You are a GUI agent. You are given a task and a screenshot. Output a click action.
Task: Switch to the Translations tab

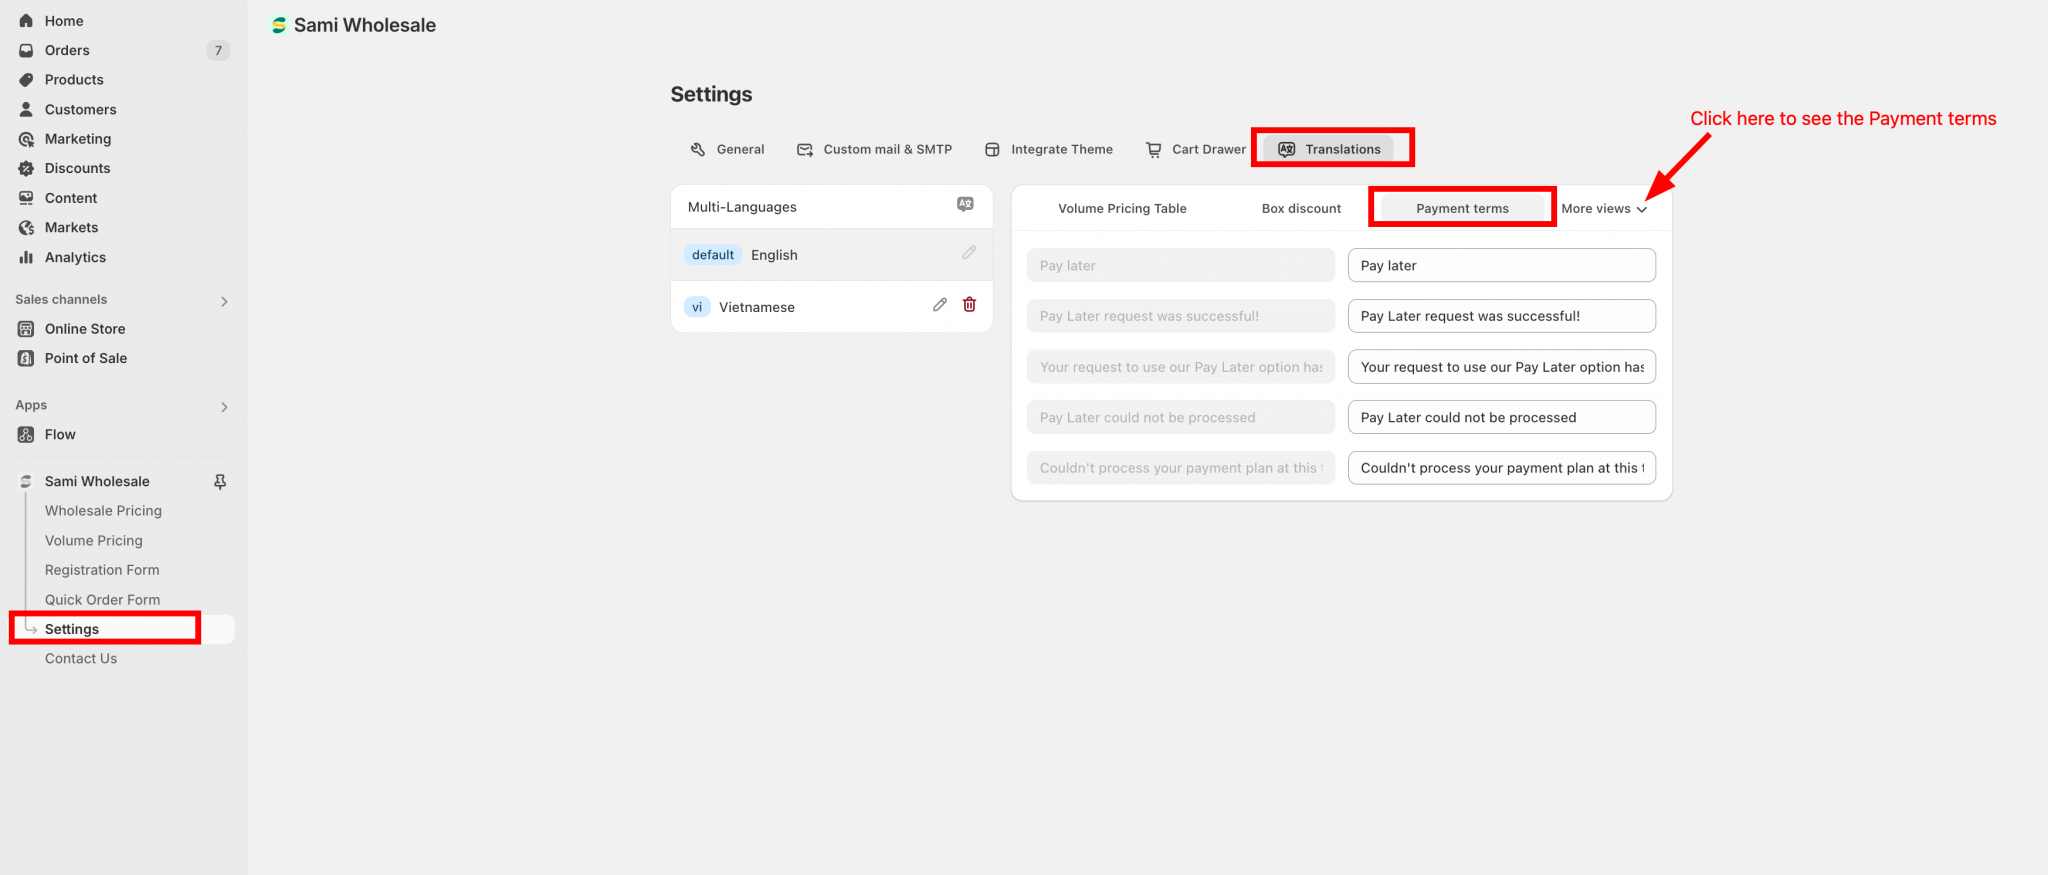(1330, 149)
